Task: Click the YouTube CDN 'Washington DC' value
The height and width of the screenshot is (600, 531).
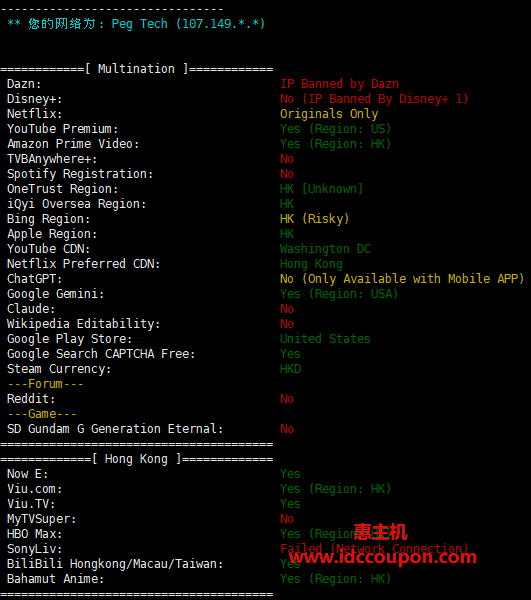Action: [x=326, y=249]
